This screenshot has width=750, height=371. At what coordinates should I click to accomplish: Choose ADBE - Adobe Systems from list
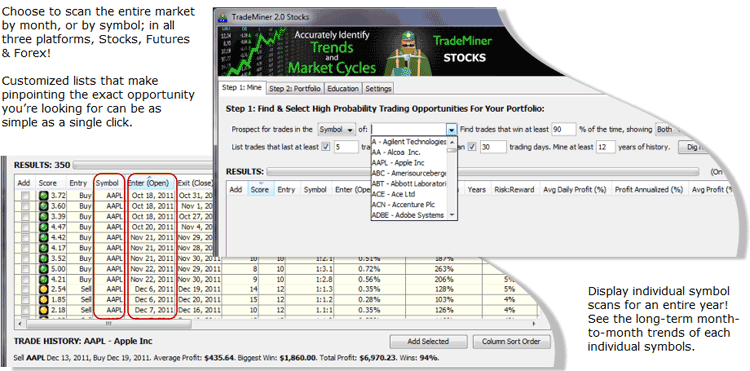409,215
